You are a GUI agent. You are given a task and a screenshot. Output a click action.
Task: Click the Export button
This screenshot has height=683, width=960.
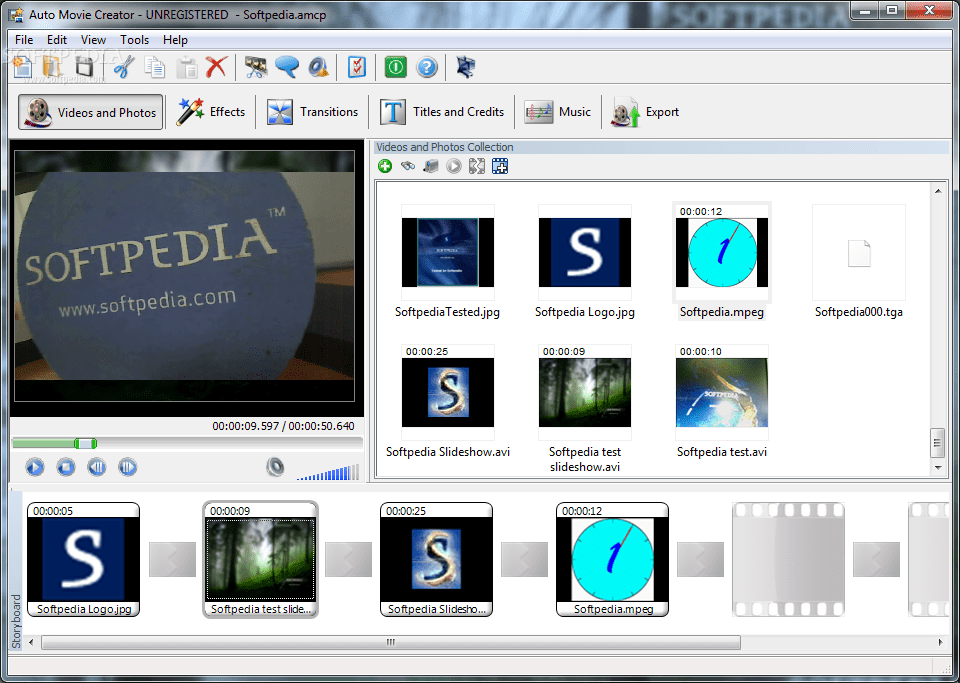tap(645, 112)
